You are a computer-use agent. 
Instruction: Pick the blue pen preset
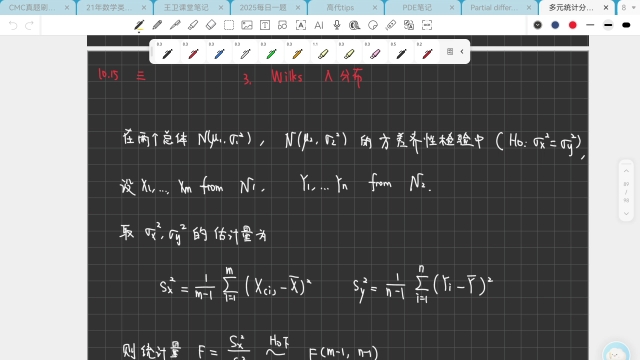click(219, 52)
